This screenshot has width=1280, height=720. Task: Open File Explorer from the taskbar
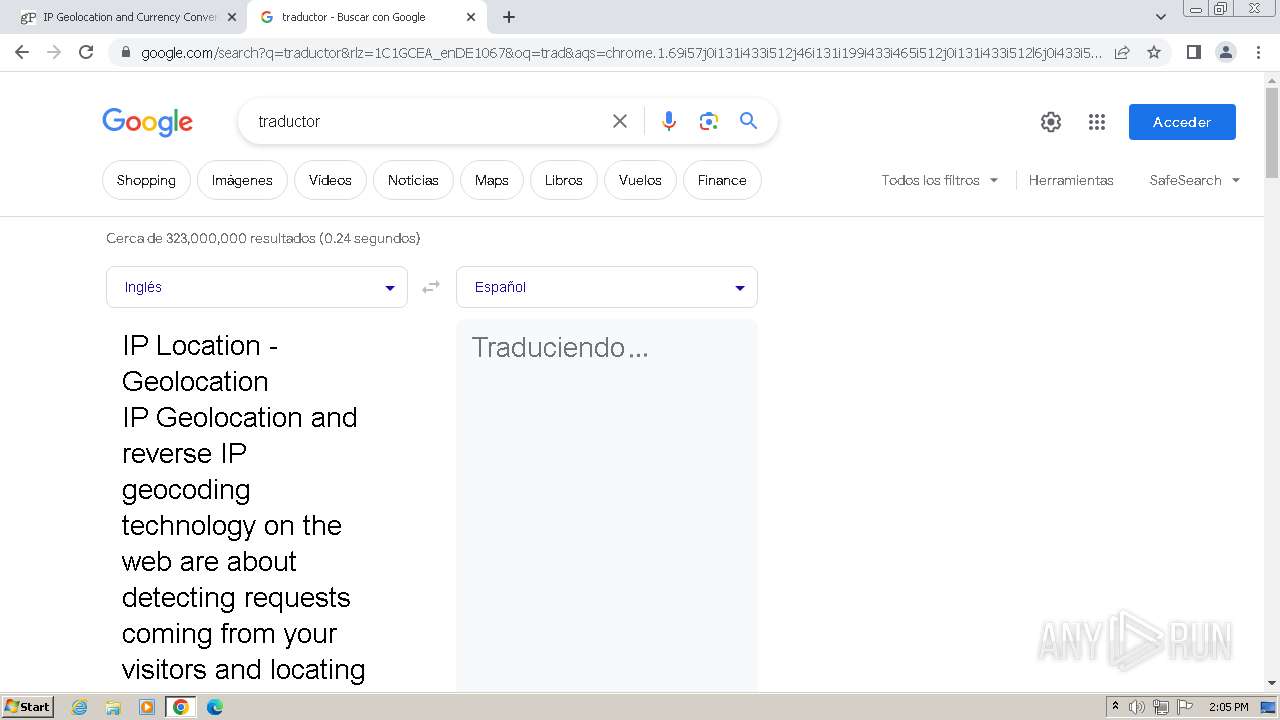tap(113, 707)
